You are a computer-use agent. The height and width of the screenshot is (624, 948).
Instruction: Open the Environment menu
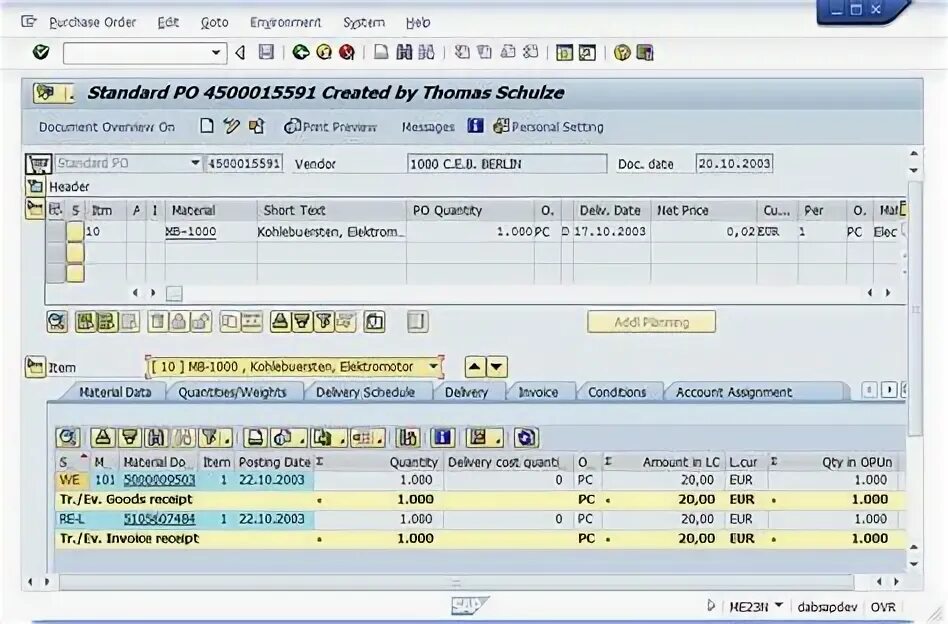pyautogui.click(x=285, y=22)
